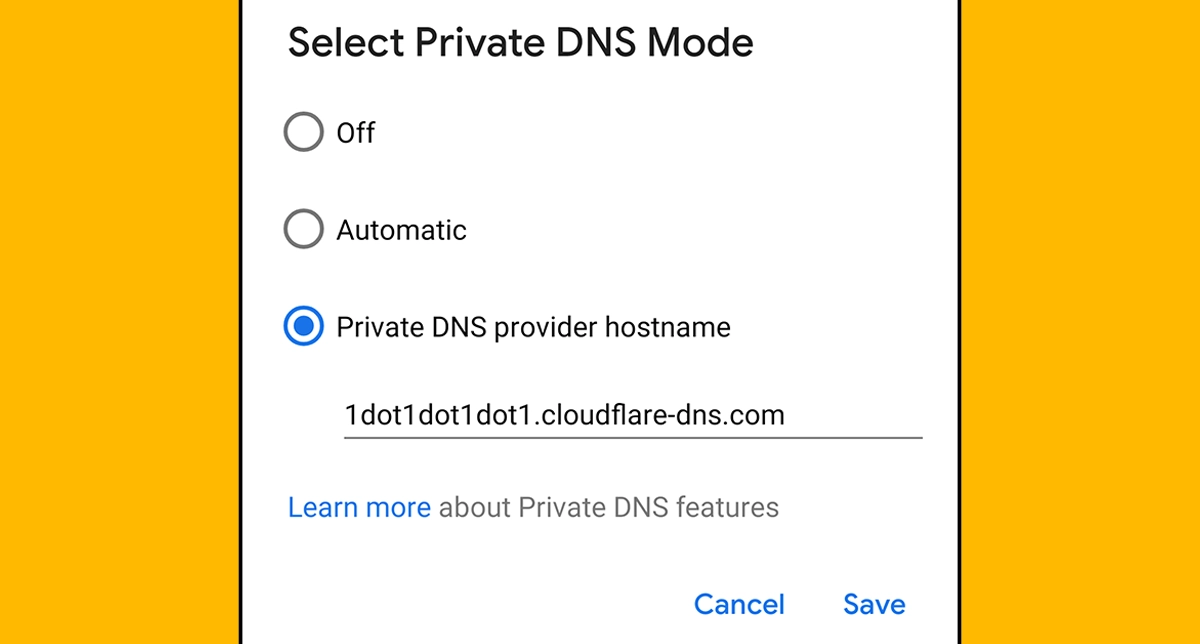Select the Off radio button
Viewport: 1200px width, 644px height.
(x=303, y=132)
